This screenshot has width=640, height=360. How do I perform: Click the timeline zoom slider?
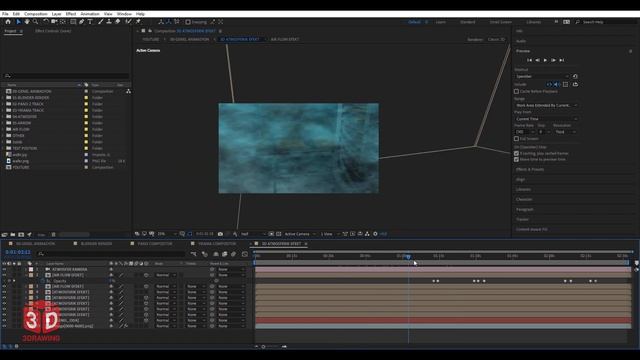pyautogui.click(x=271, y=347)
